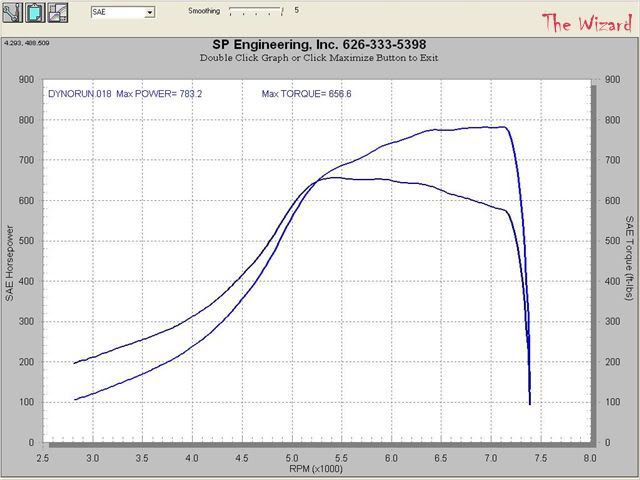Click the Double Click Graph instruction text

320,58
